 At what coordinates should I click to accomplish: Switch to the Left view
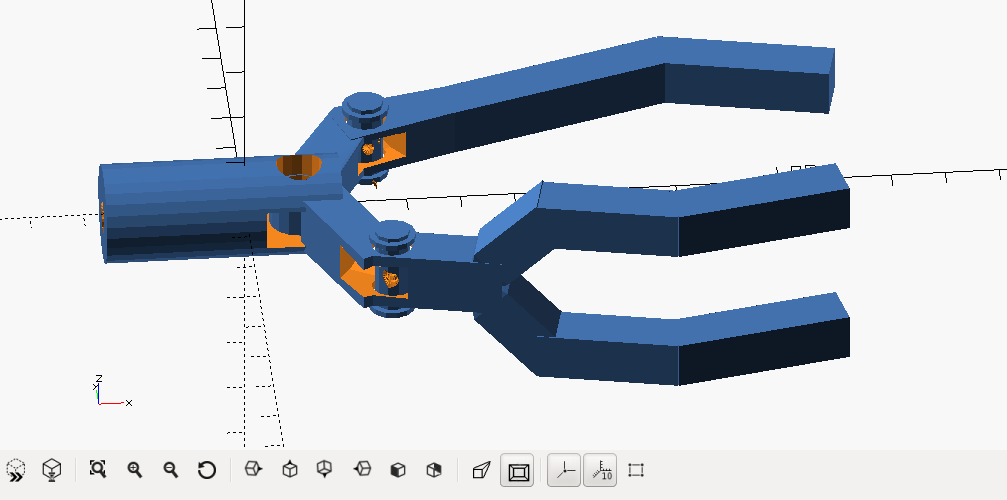coord(362,469)
